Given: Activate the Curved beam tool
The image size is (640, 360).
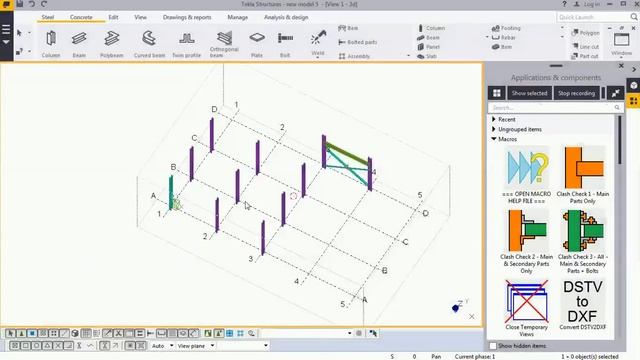Looking at the screenshot, I should (x=149, y=43).
